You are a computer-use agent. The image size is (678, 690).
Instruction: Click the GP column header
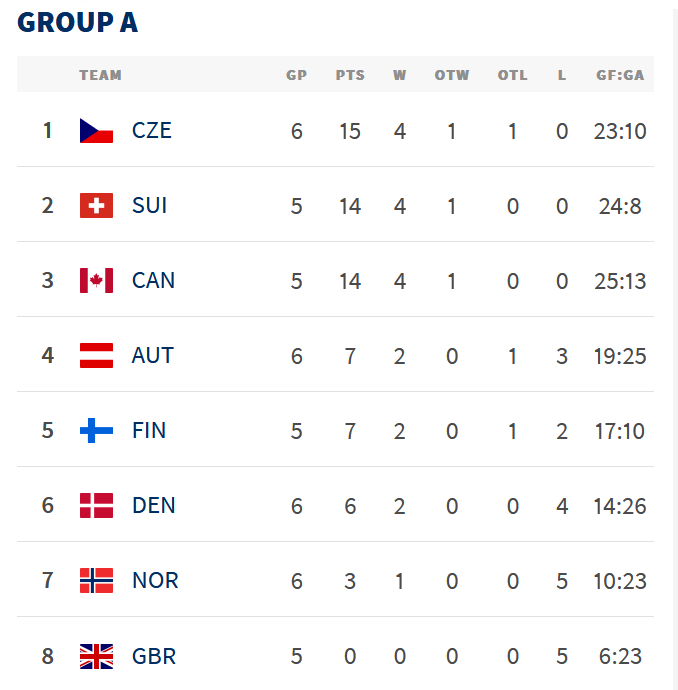pos(297,75)
